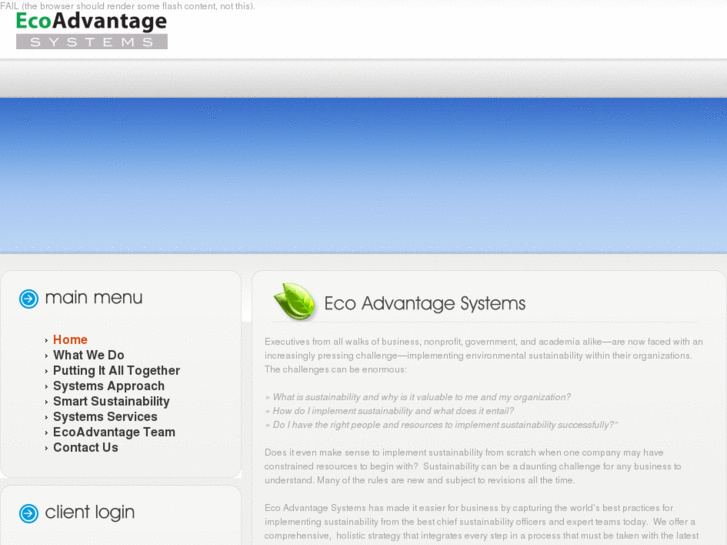727x545 pixels.
Task: Click the client login heading text
Action: [90, 513]
